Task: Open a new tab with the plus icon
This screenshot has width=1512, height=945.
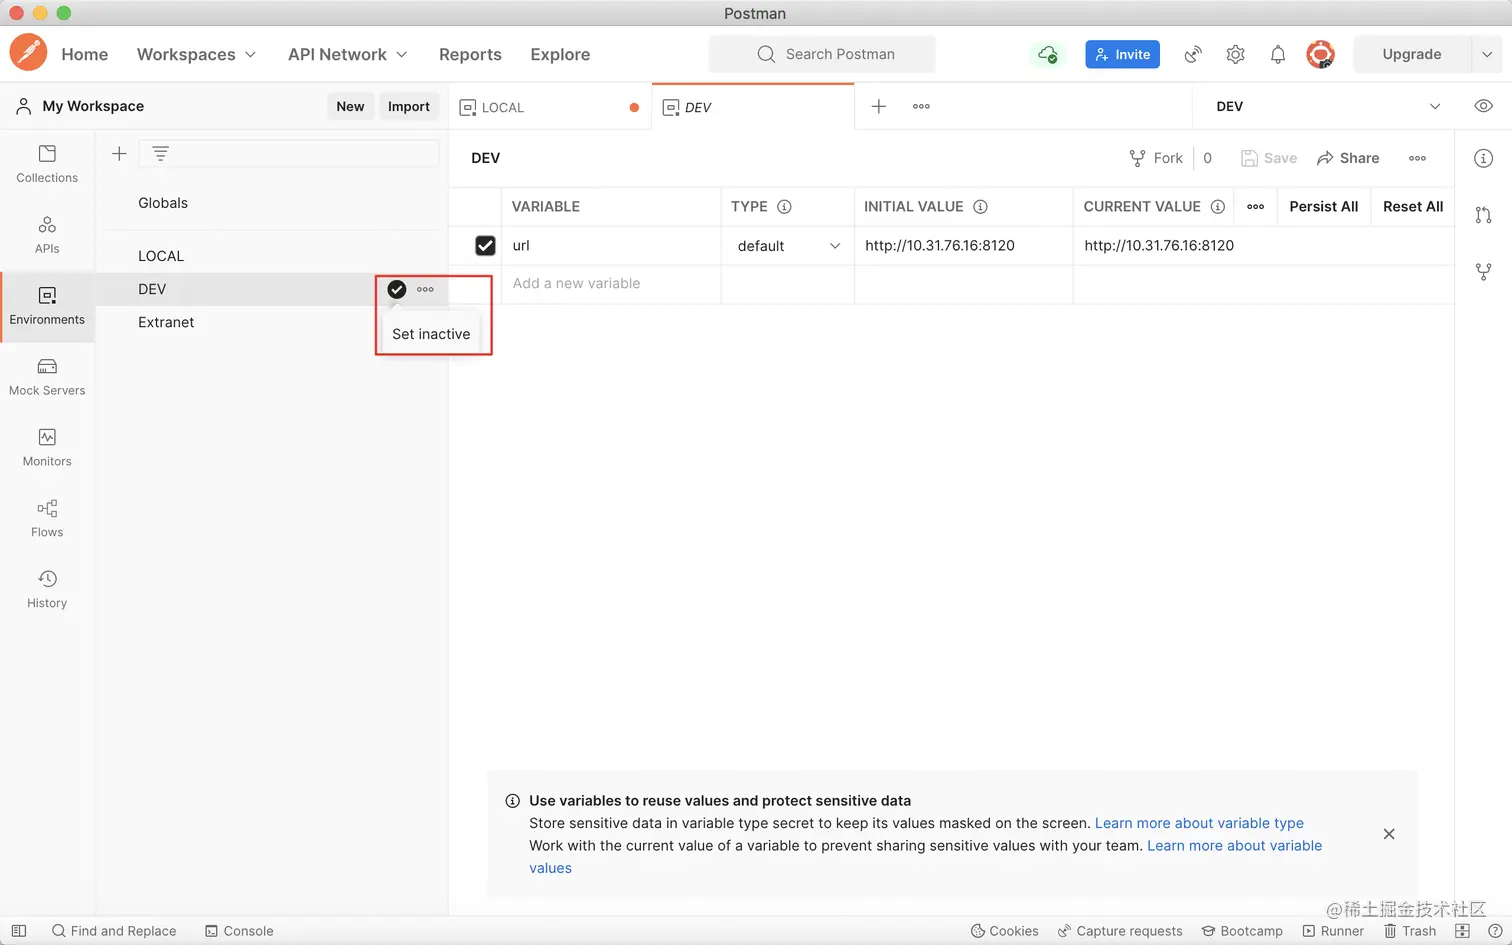Action: coord(879,106)
